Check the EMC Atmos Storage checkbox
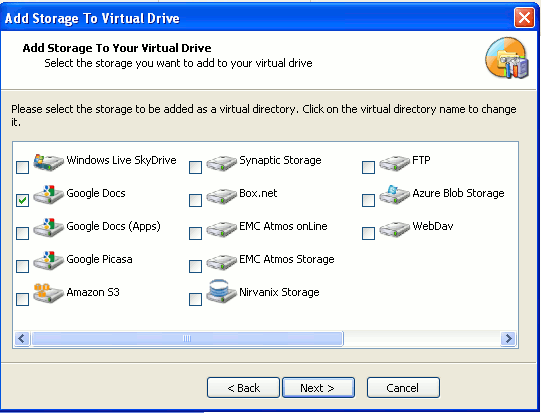Viewport: 541px width, 413px height. tap(196, 267)
